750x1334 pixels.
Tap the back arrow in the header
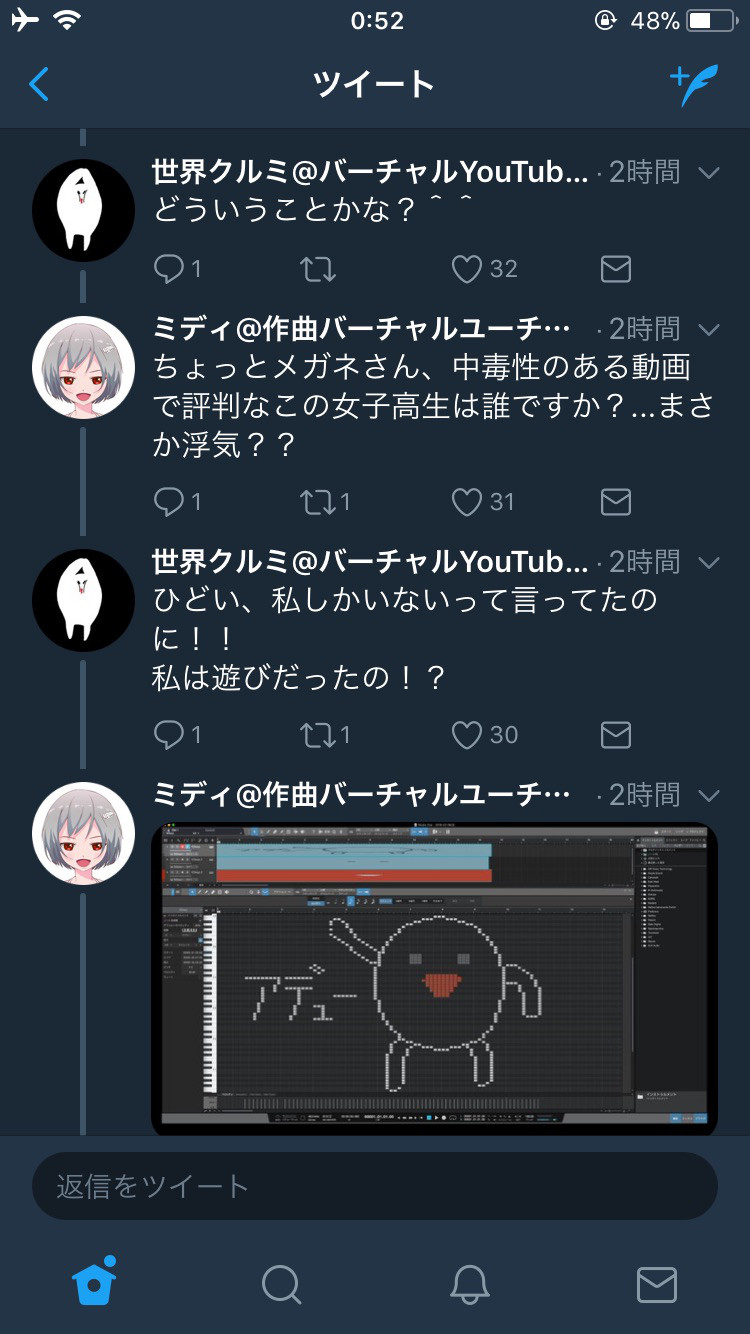pos(39,85)
